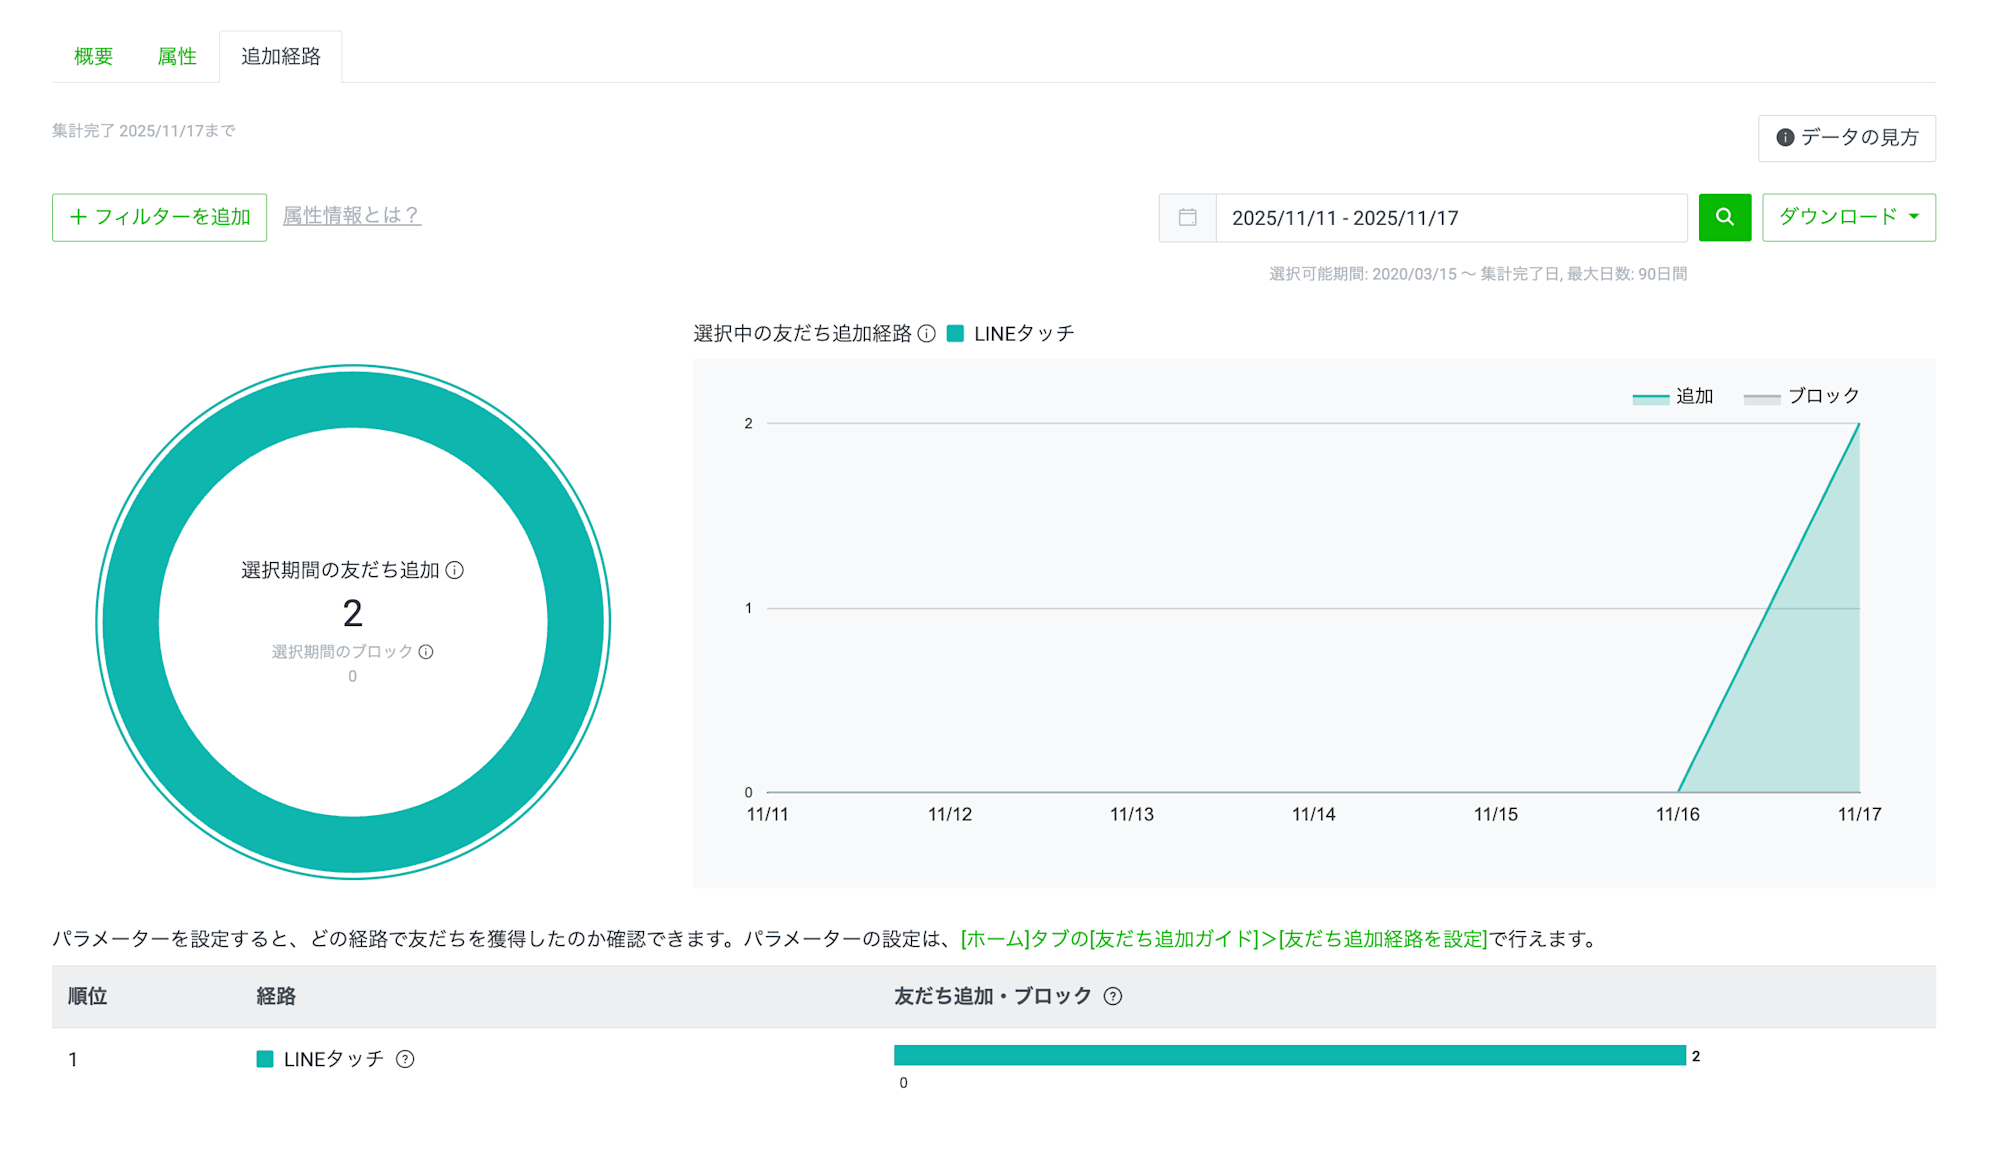Click the teal color swatch beside LINEタッチ
The height and width of the screenshot is (1150, 2000).
[264, 1058]
